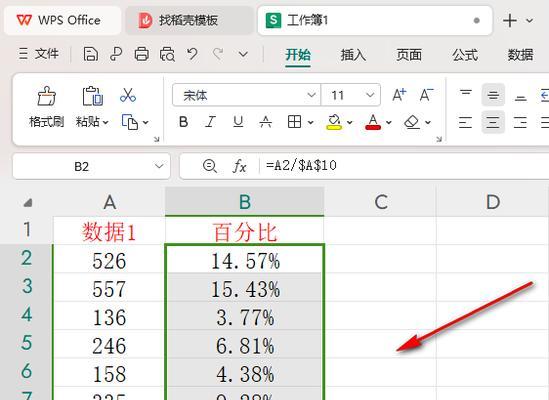Click the Print icon

tap(141, 55)
